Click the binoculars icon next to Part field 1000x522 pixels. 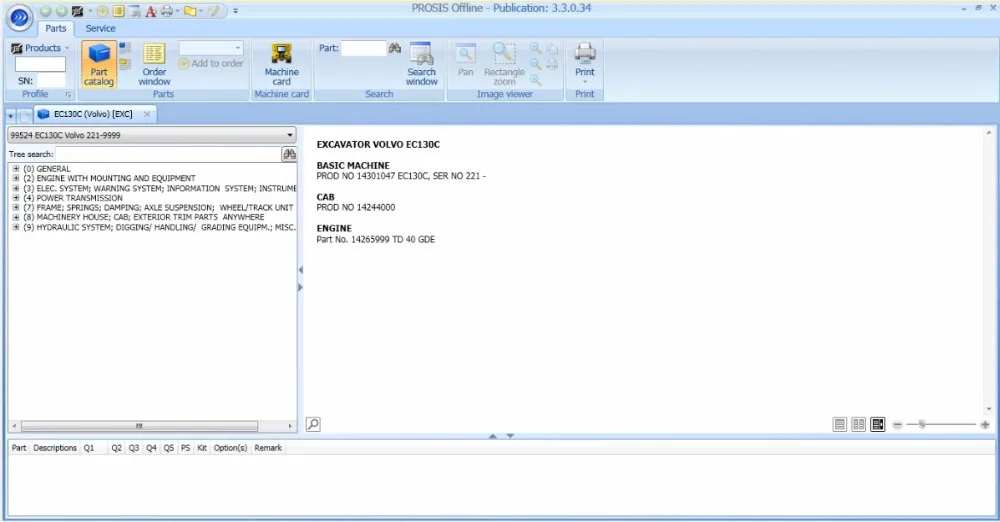[395, 48]
